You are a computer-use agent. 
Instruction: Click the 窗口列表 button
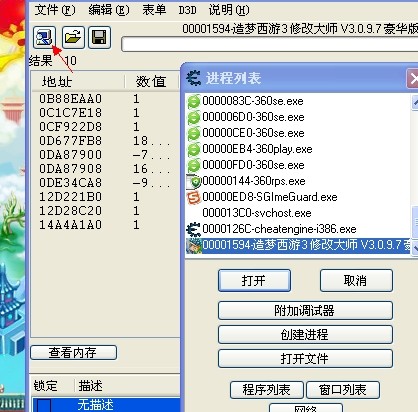point(343,390)
